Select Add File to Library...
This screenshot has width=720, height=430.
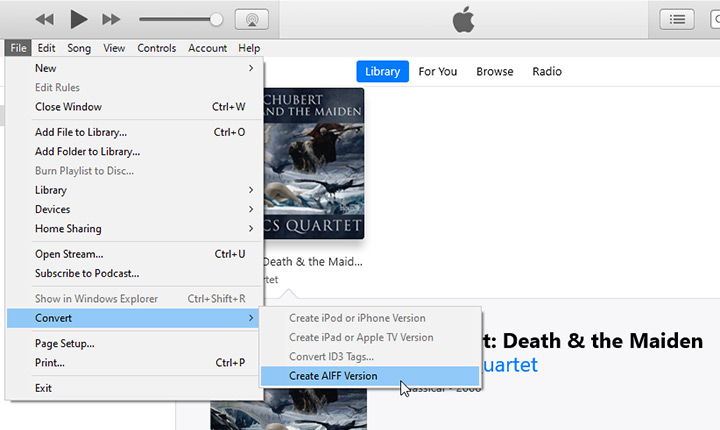pyautogui.click(x=135, y=132)
